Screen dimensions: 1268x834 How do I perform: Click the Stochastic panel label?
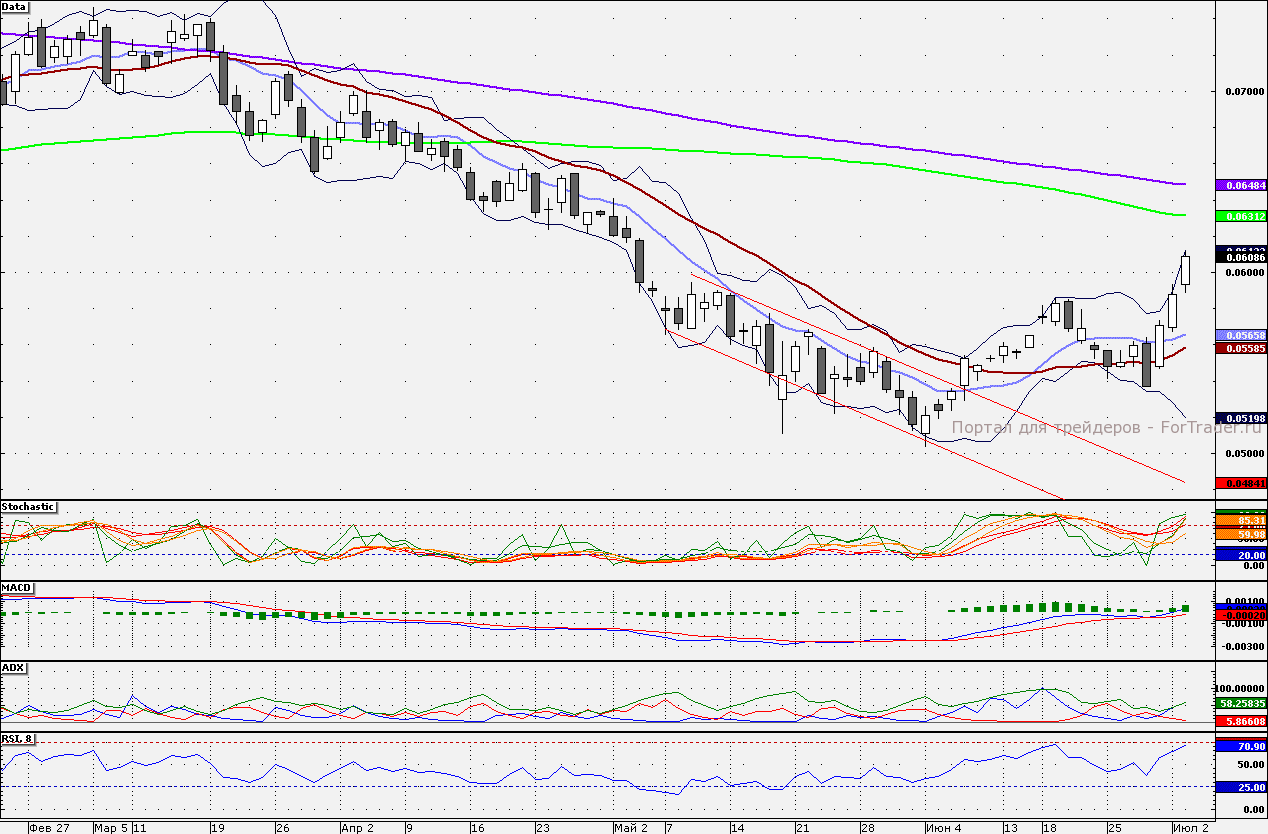(x=28, y=507)
